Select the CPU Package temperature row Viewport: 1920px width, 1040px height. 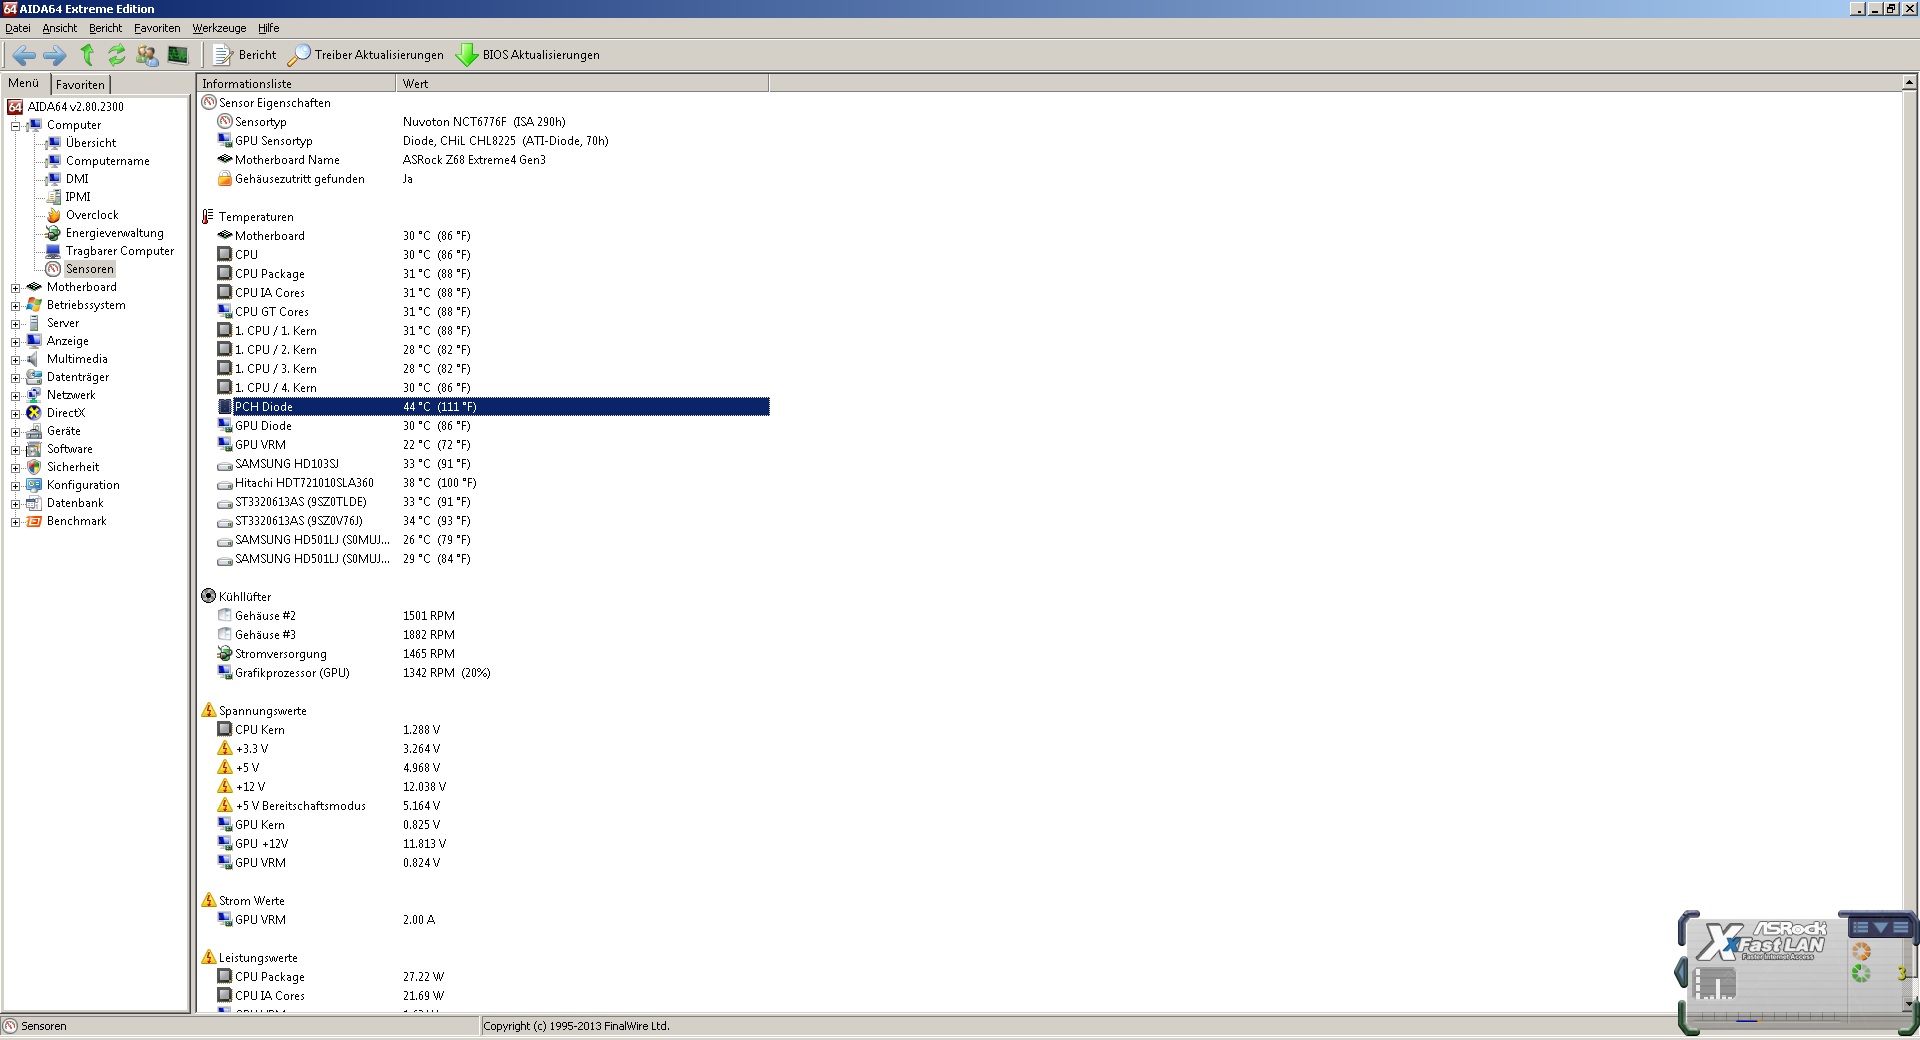[493, 274]
